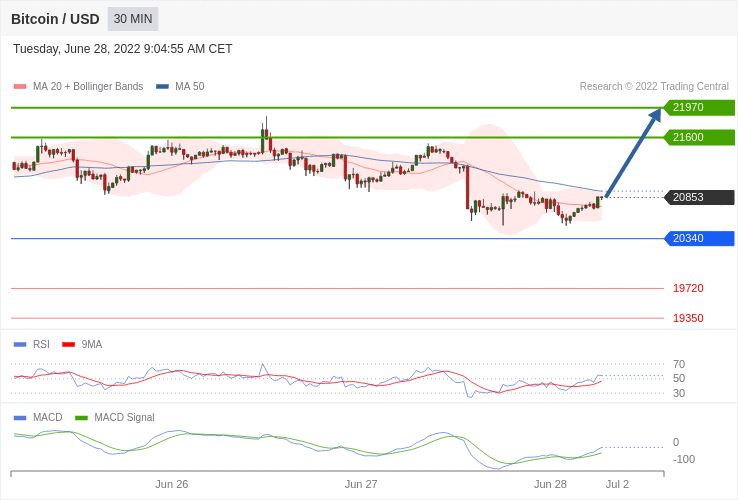Click the MACD -100 axis value
Screen dimensions: 738x500
point(683,459)
